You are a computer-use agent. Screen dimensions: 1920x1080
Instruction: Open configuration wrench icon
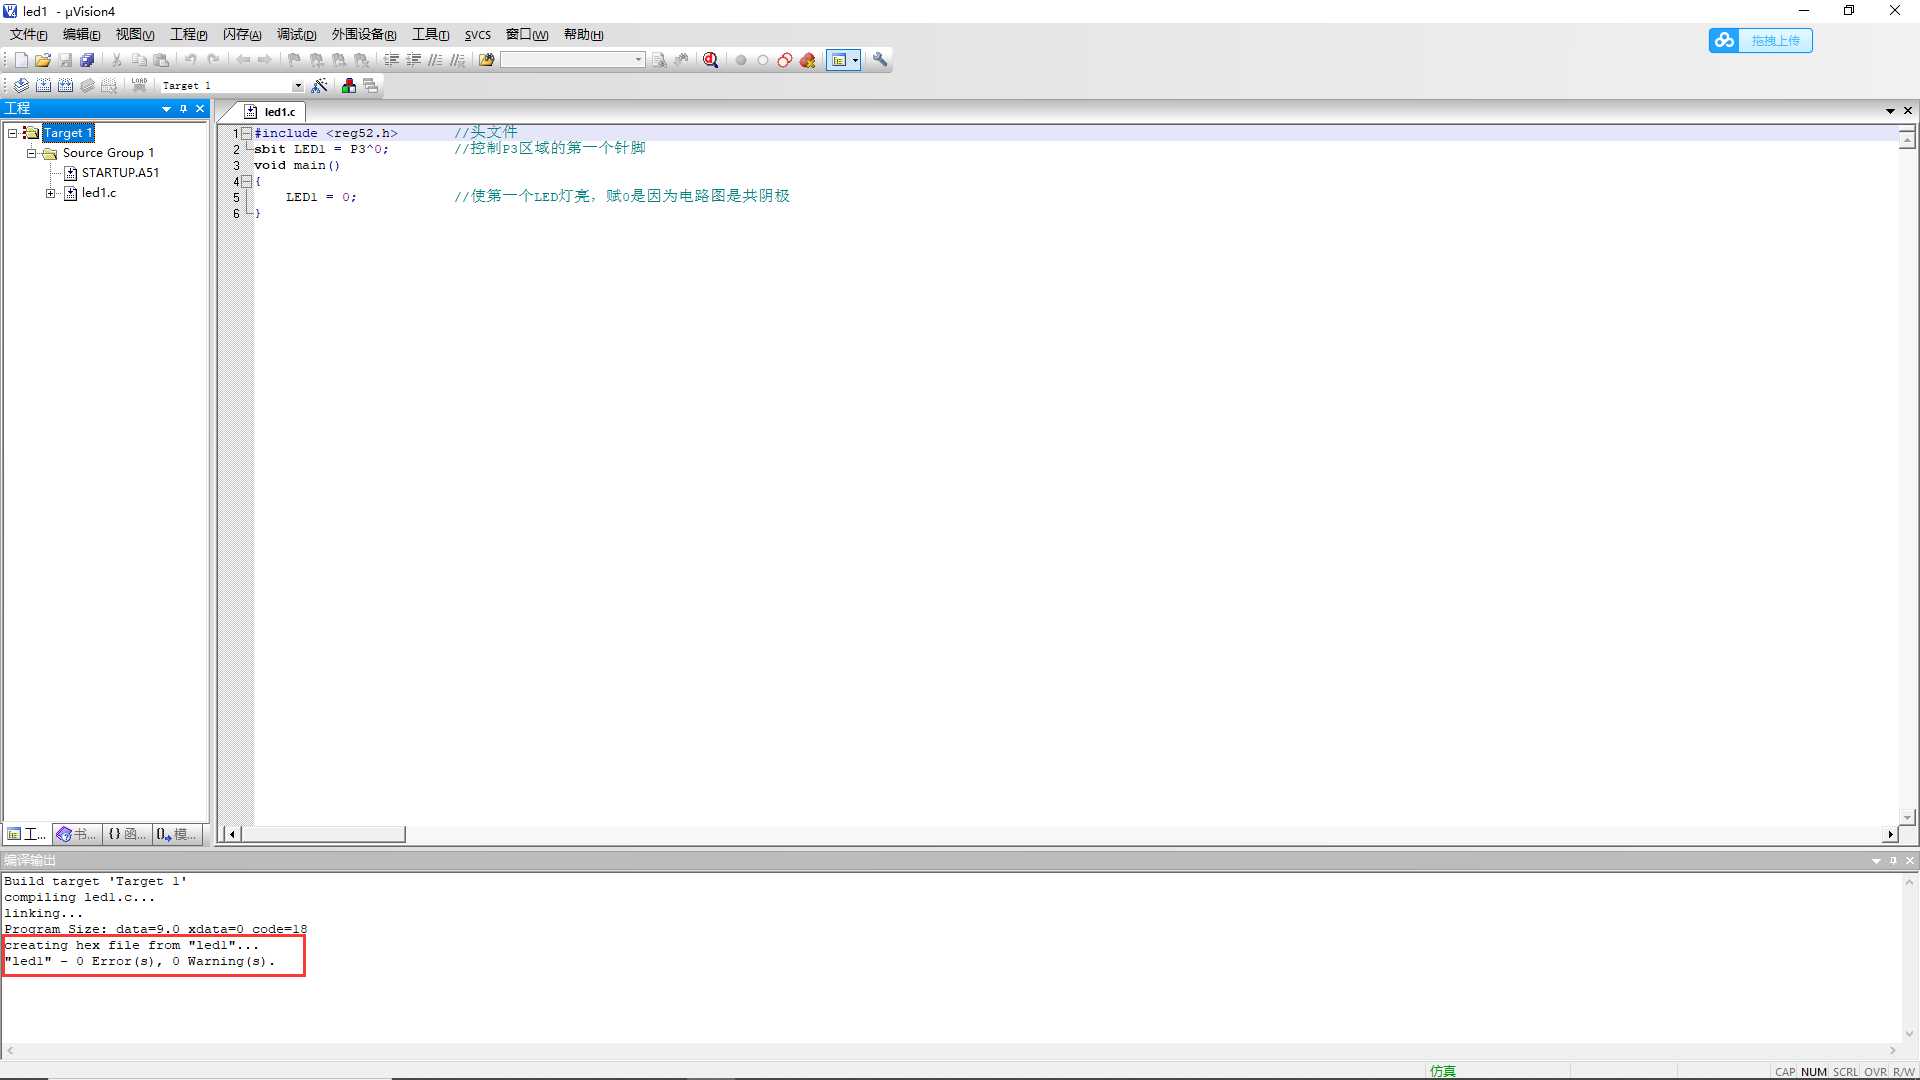tap(880, 60)
